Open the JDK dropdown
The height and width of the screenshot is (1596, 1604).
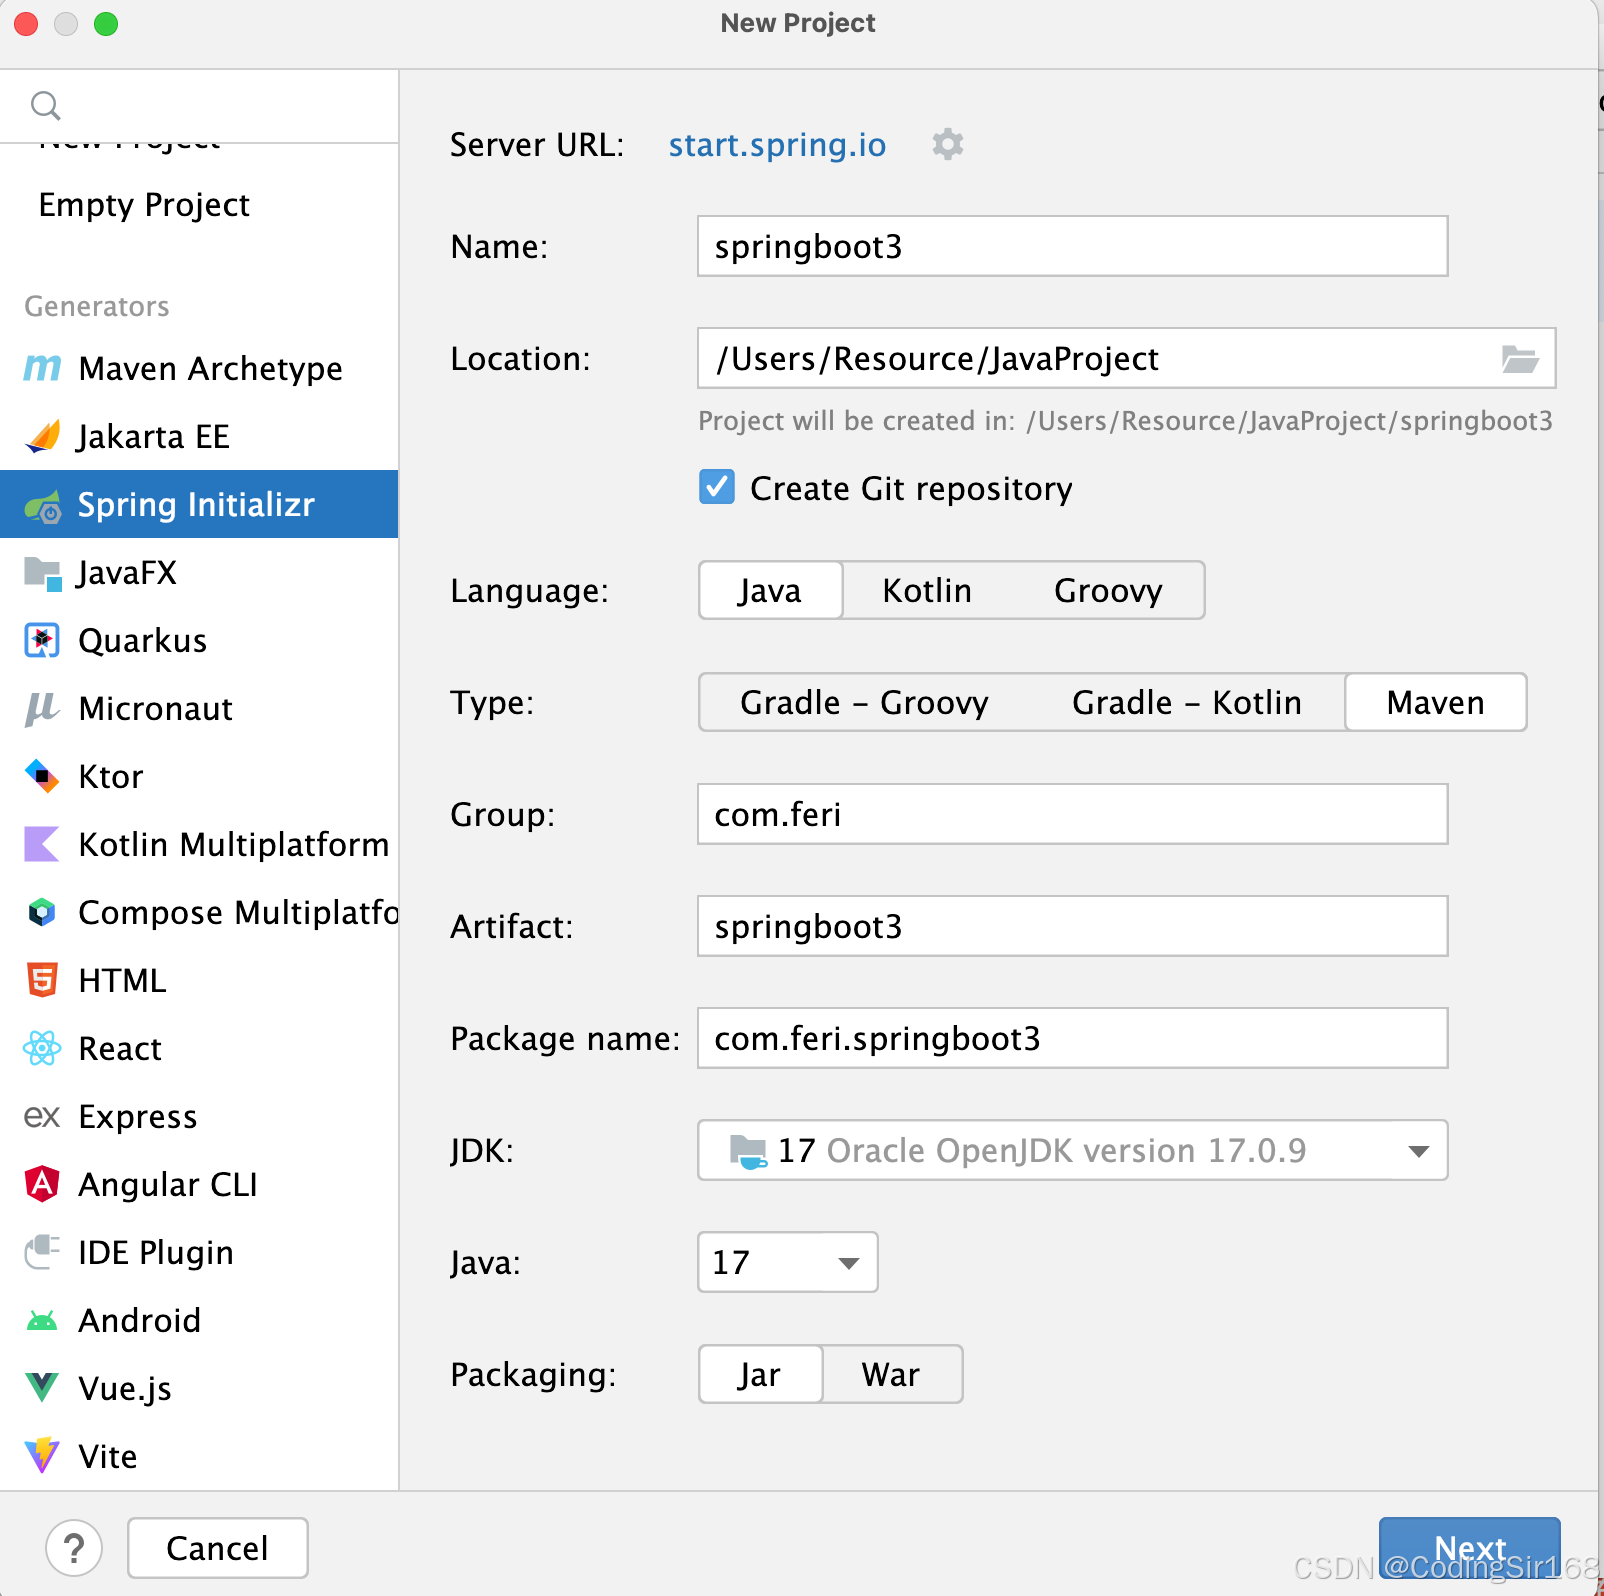coord(1073,1151)
